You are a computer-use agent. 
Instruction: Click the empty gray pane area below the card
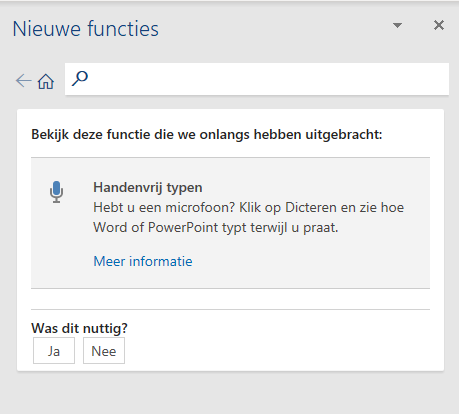(230, 393)
